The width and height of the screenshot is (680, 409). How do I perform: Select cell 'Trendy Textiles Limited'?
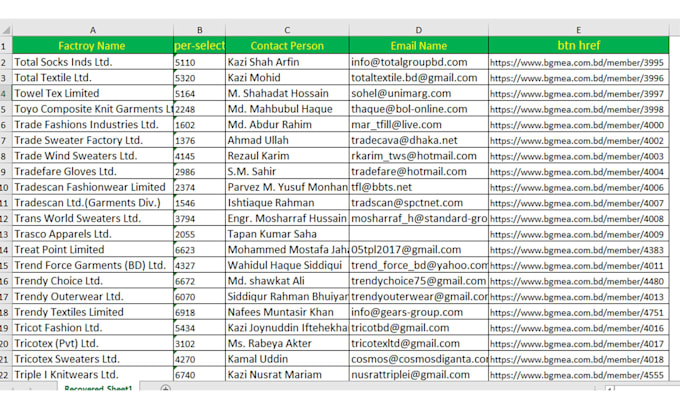(92, 312)
